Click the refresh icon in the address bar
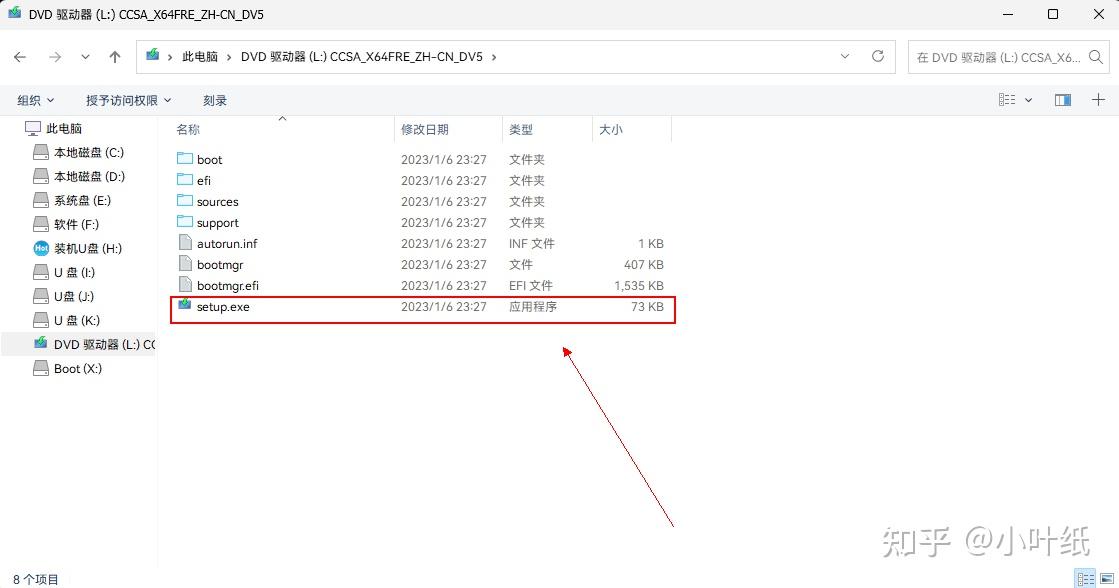The image size is (1119, 588). point(875,57)
